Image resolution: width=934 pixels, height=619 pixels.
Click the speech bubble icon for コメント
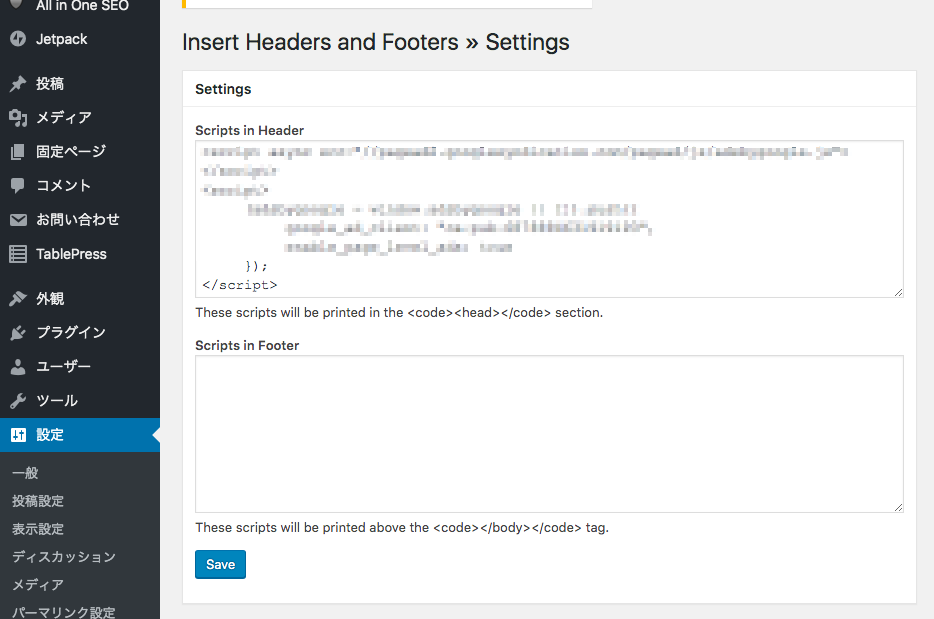tap(18, 185)
